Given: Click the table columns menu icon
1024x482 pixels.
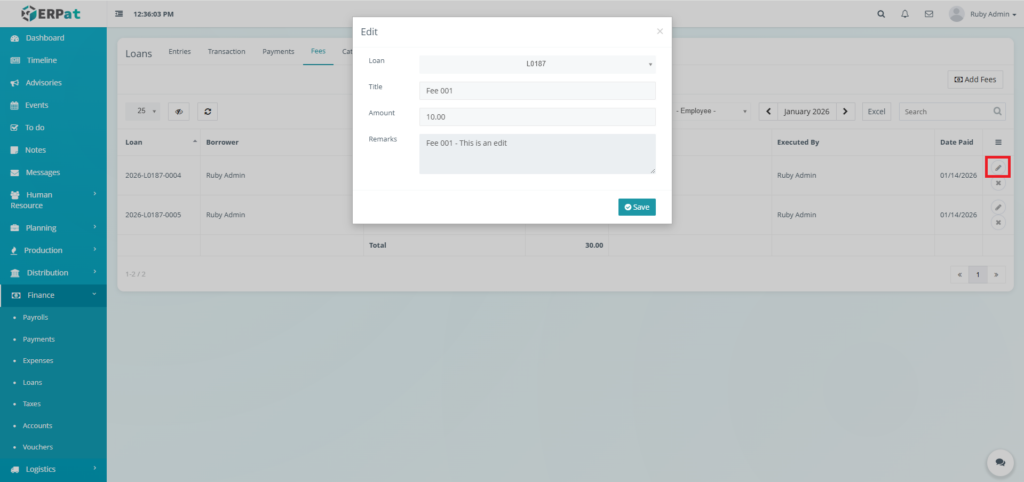Looking at the screenshot, I should coord(998,142).
